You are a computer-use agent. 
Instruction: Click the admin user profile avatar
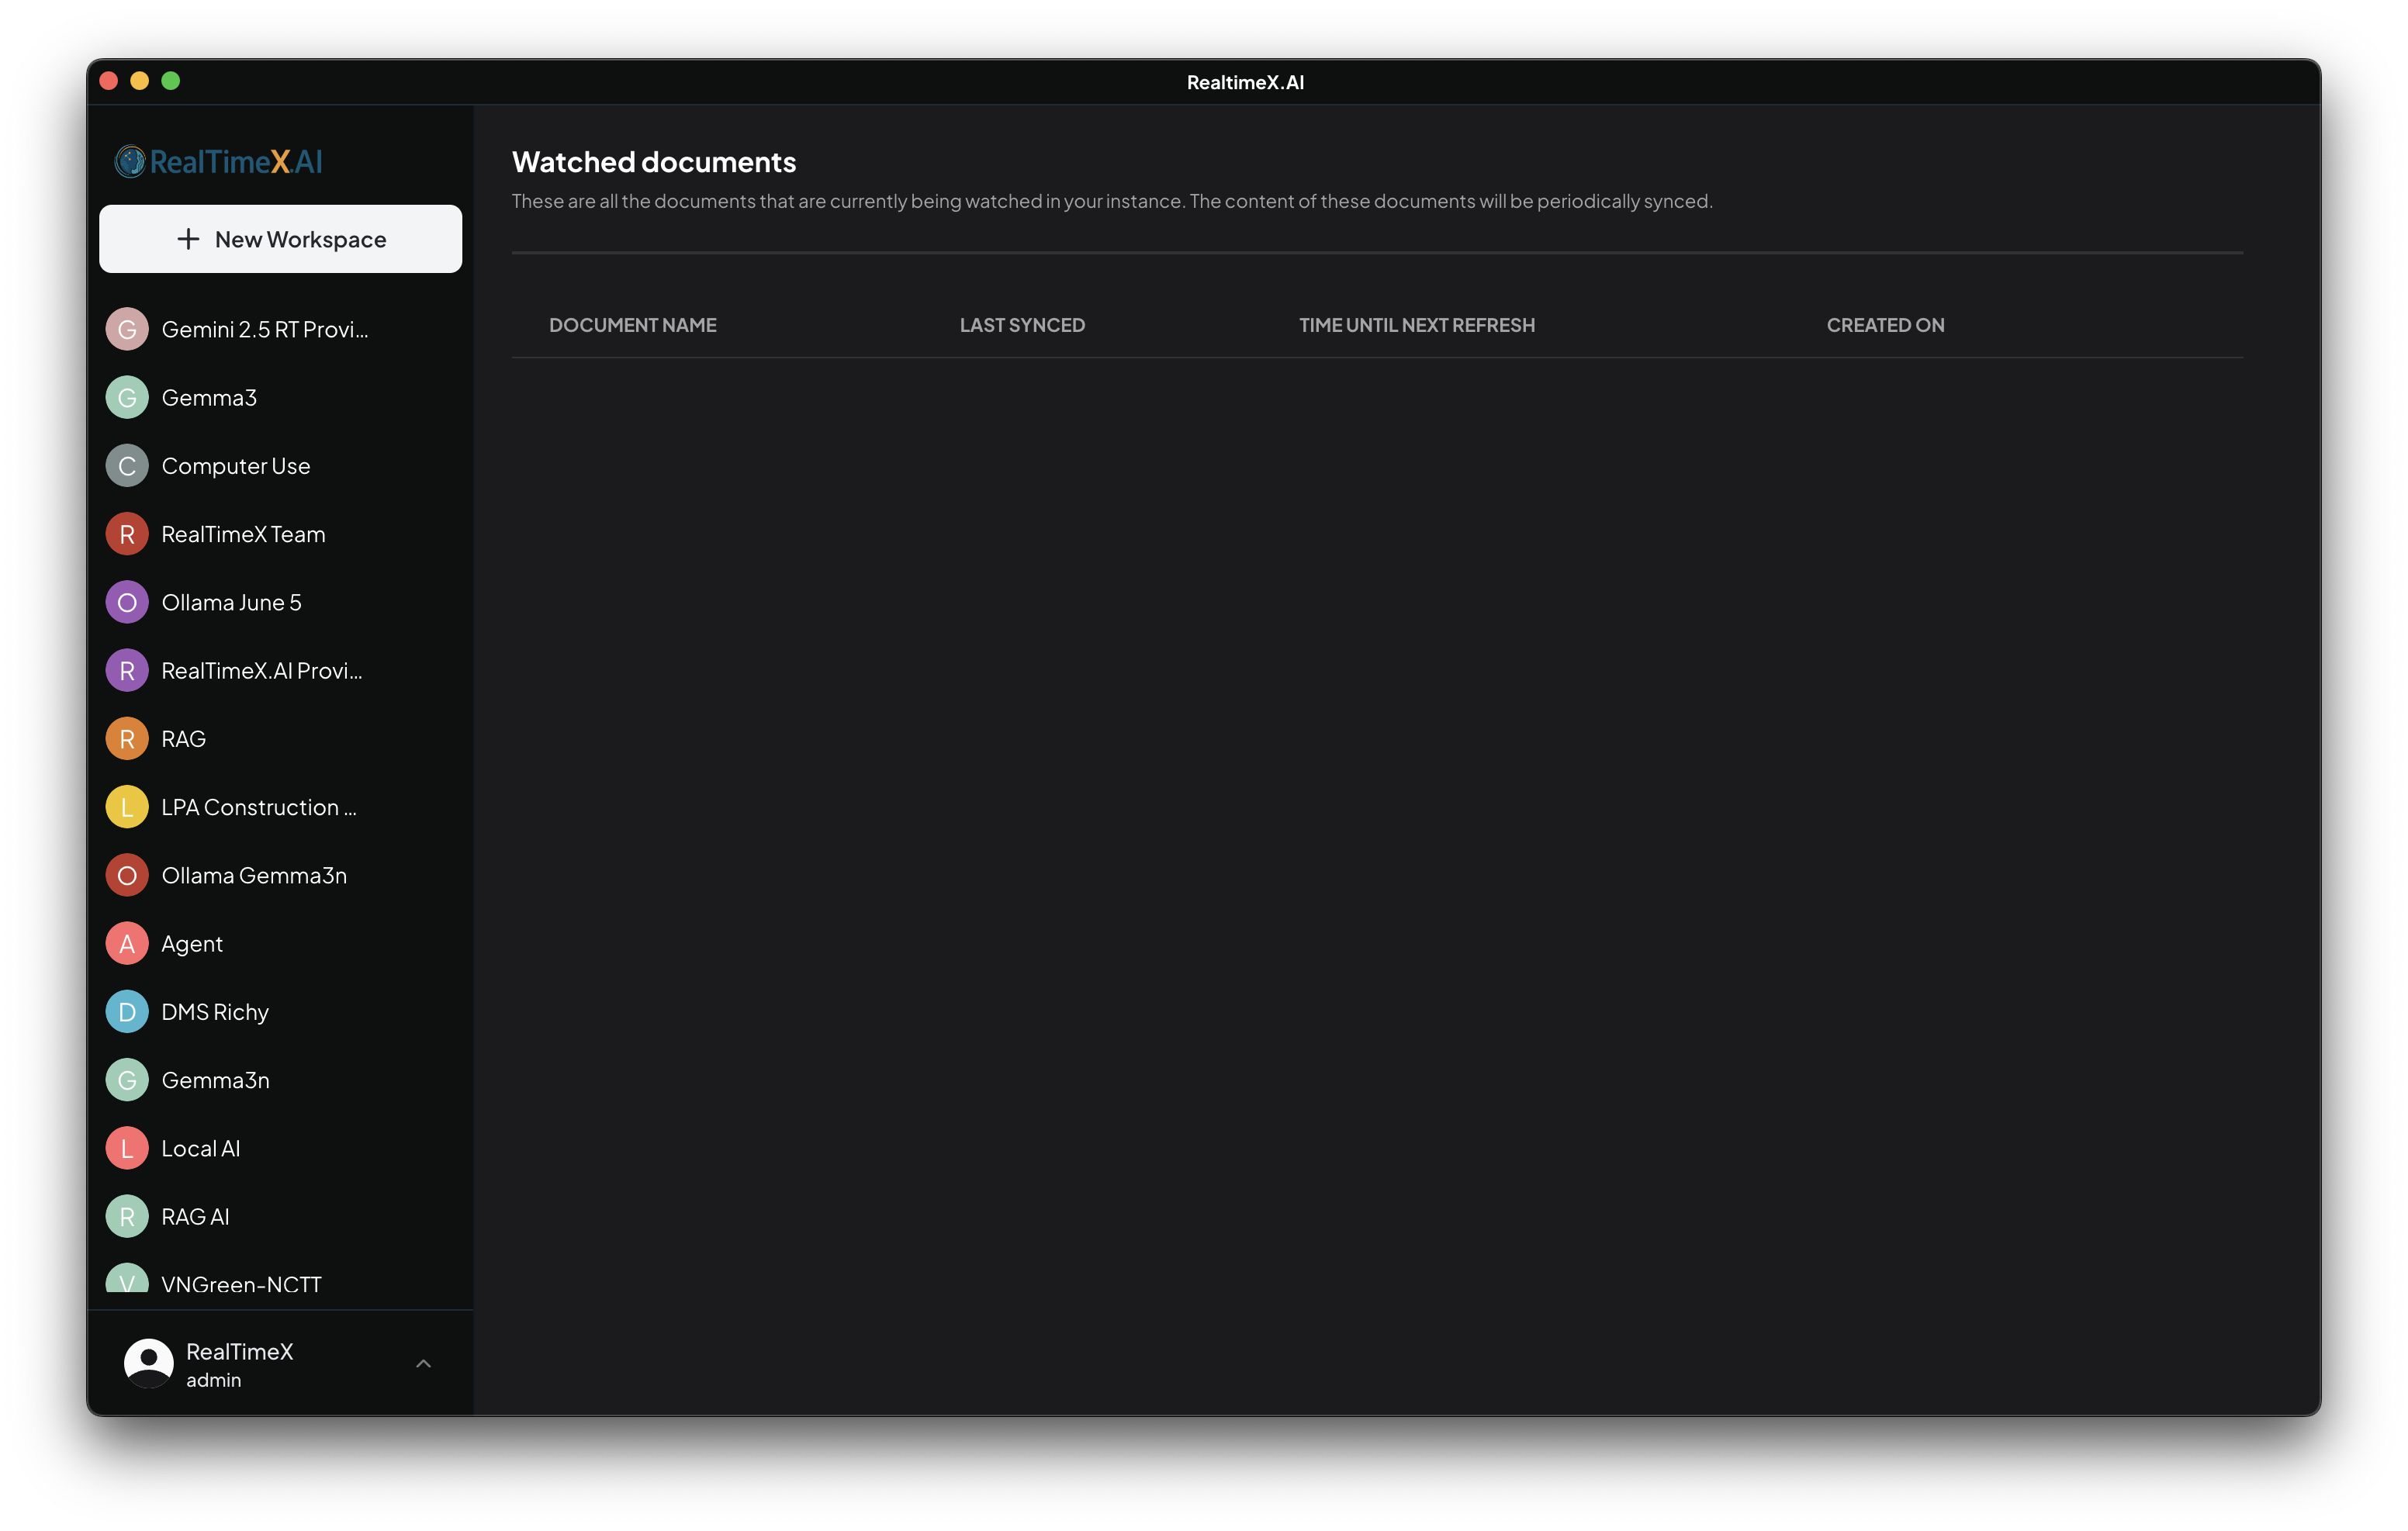point(149,1363)
